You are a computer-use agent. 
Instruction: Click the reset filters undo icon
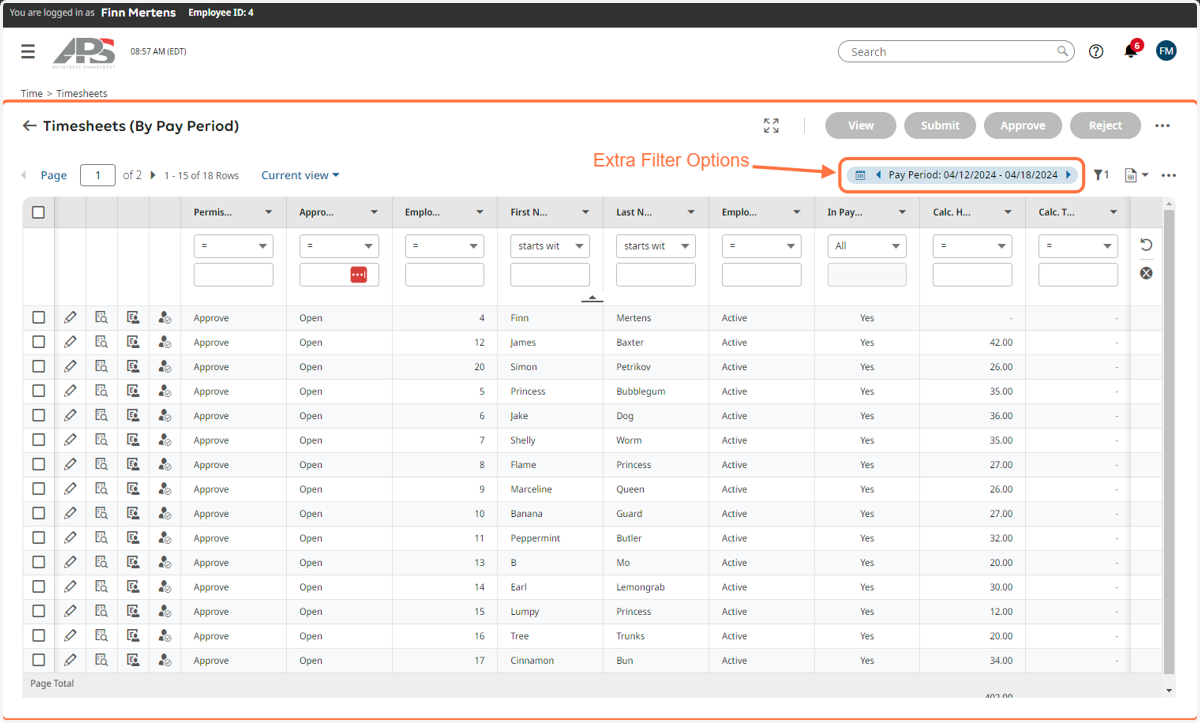tap(1146, 245)
